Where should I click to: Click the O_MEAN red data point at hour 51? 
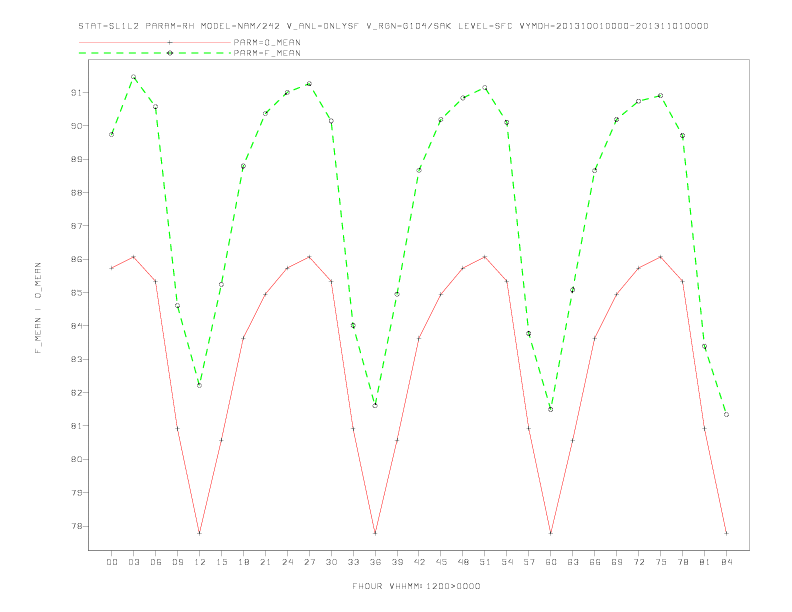point(485,257)
